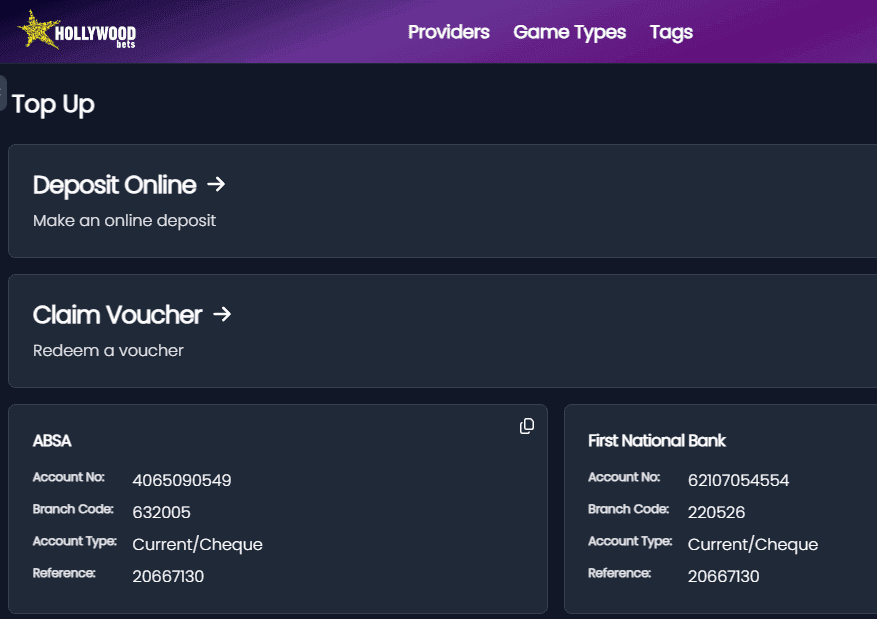Open the Game Types menu
The height and width of the screenshot is (619, 877).
pos(569,32)
